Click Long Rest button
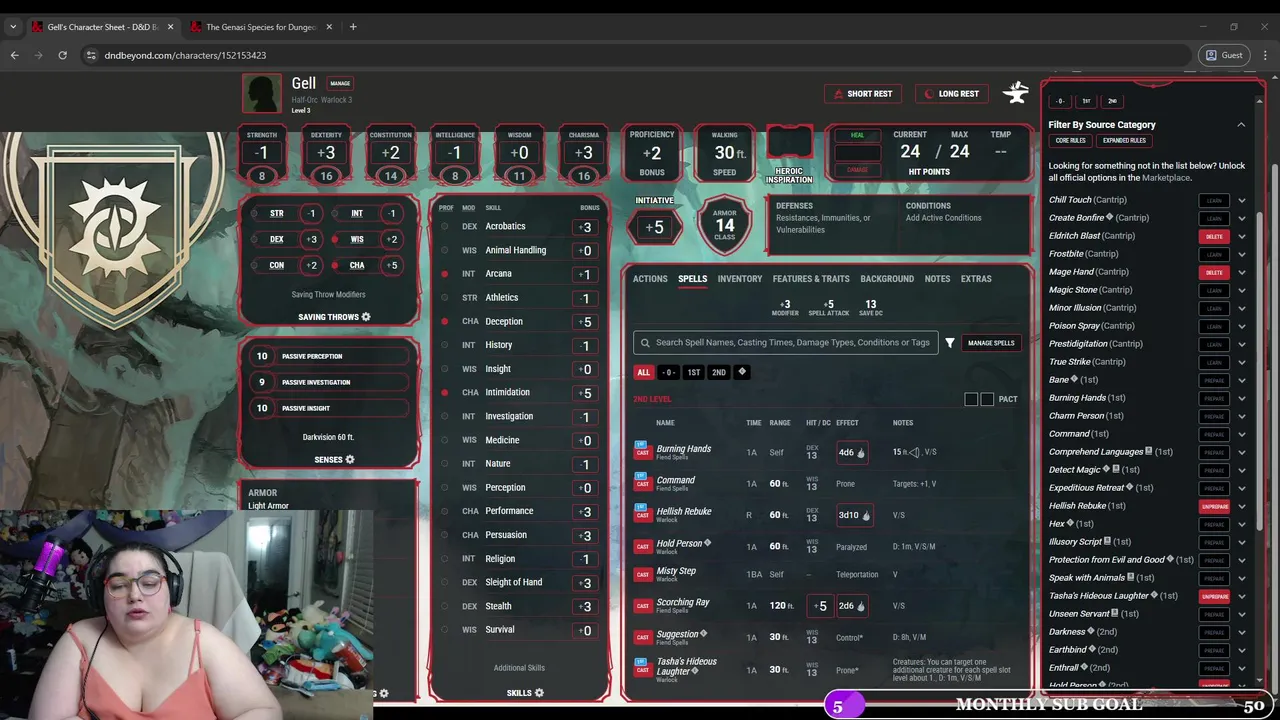 [950, 94]
